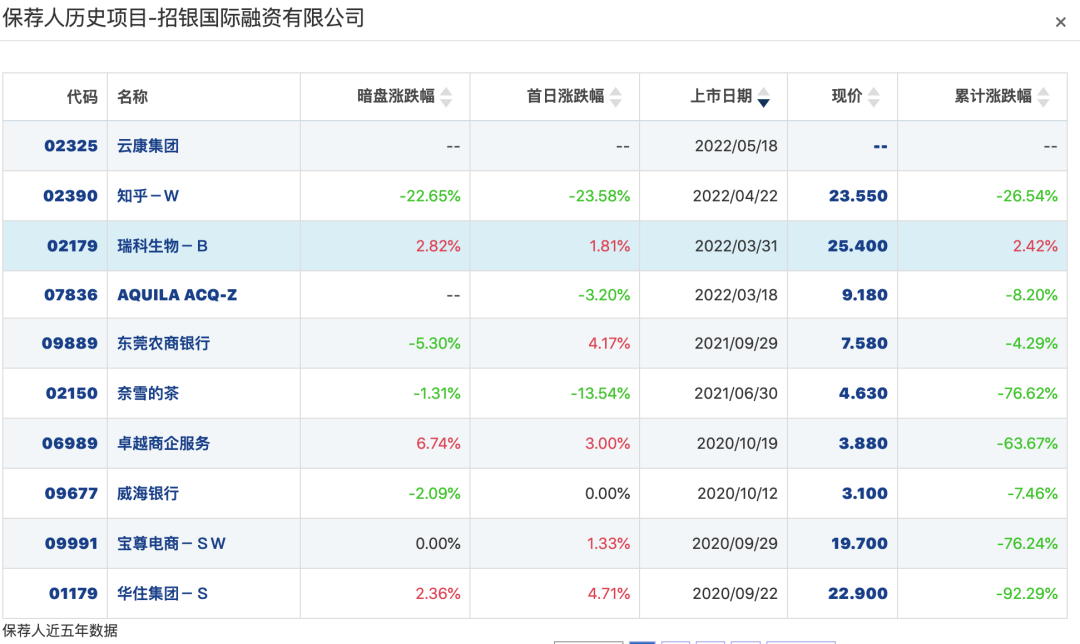Select 威海银行 stock name
The width and height of the screenshot is (1080, 644).
point(148,493)
